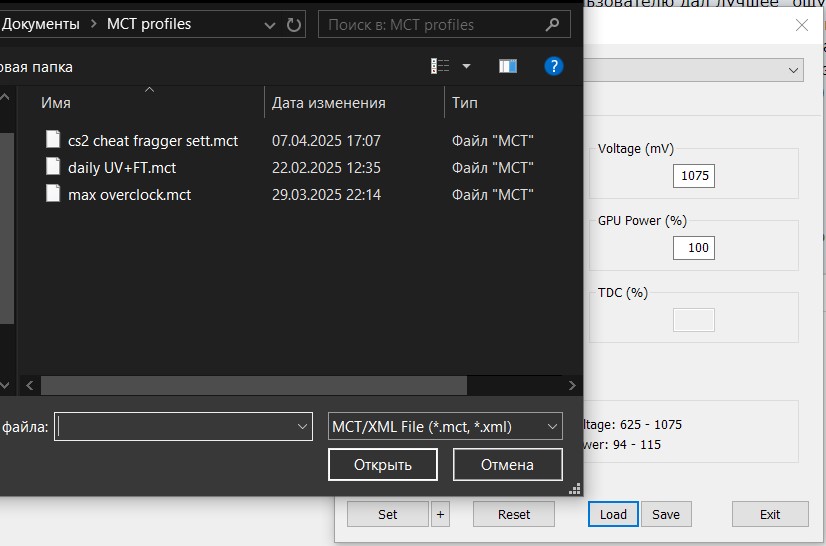The height and width of the screenshot is (546, 826).
Task: Sort by Дата изменения column header
Action: click(x=328, y=103)
